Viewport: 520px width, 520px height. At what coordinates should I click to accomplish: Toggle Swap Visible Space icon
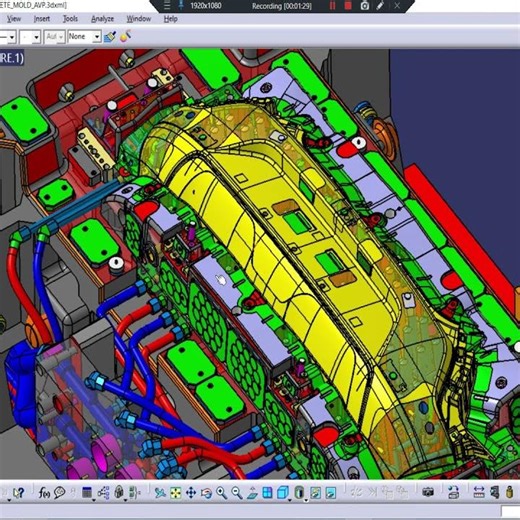tap(331, 493)
